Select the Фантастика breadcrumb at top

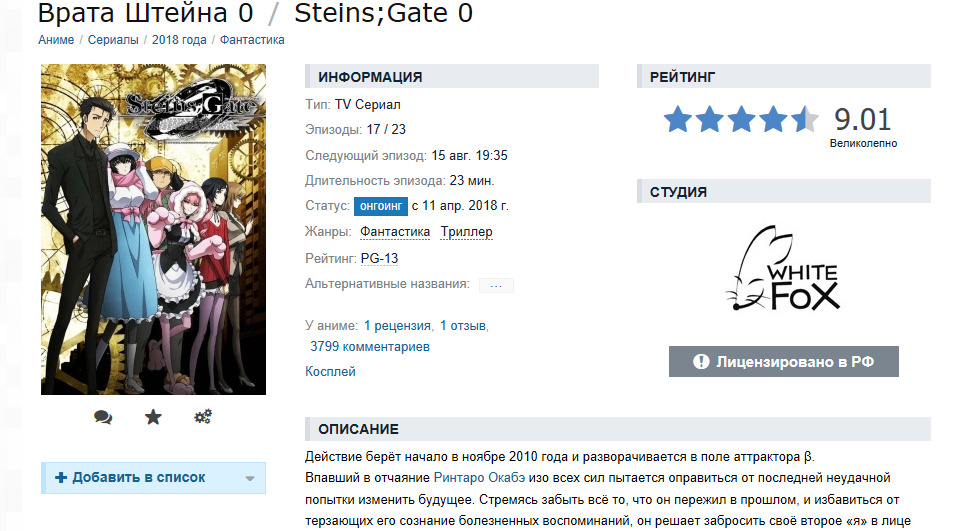(x=252, y=40)
